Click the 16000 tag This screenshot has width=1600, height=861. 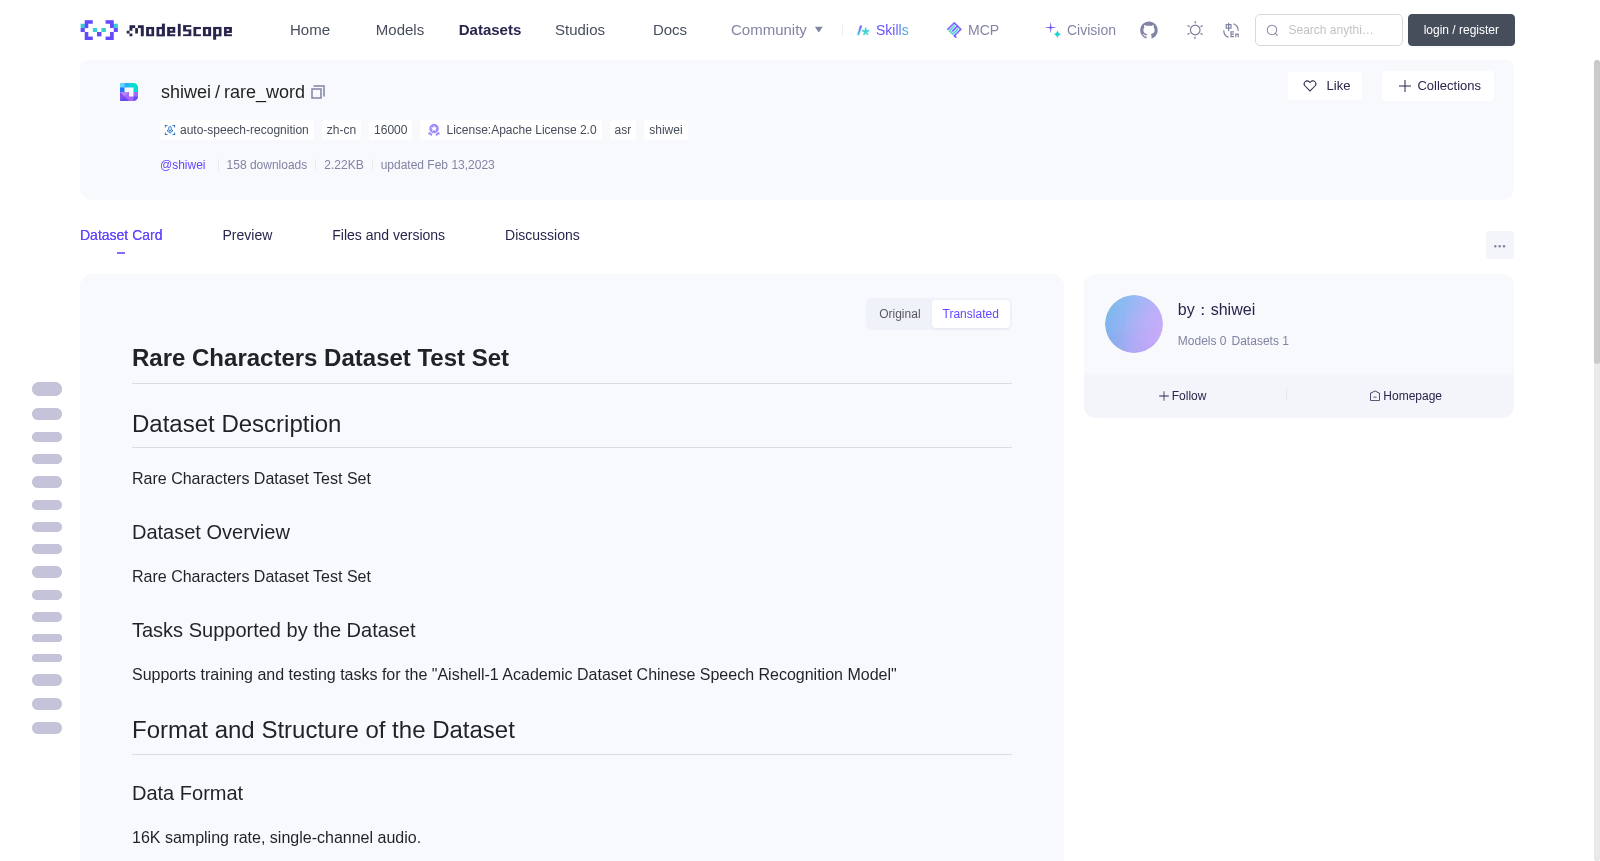(x=390, y=130)
